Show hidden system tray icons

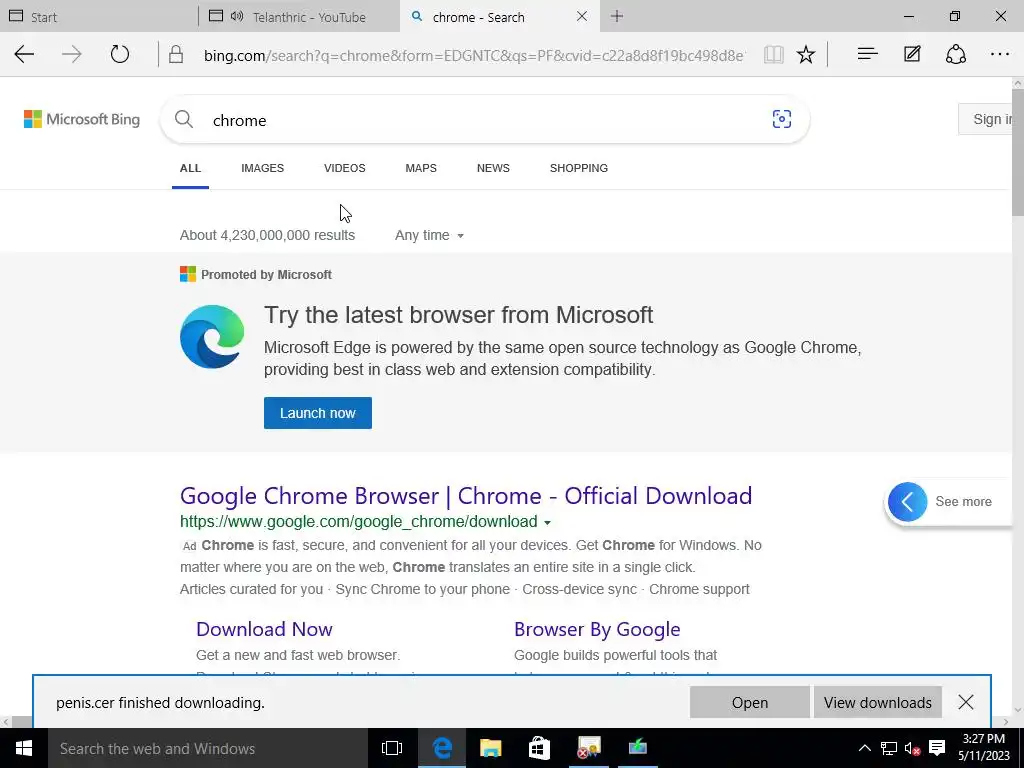[864, 748]
